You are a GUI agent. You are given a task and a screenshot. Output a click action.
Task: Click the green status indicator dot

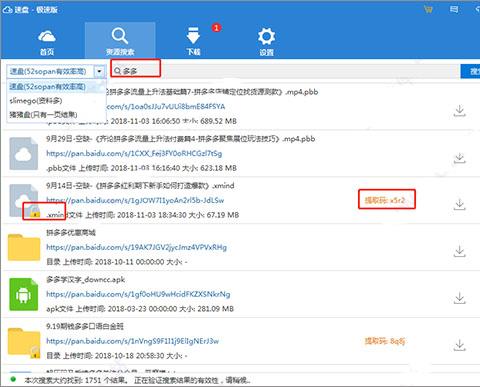13,379
